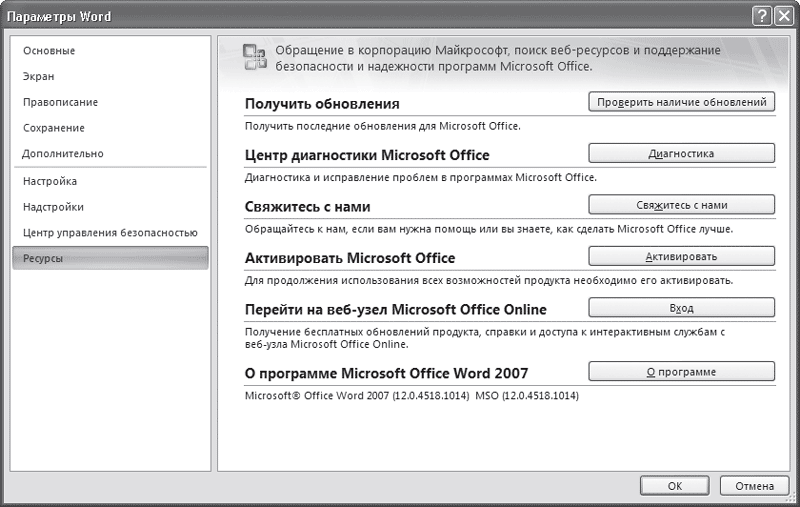
Task: Go to Дополнительно options
Action: (x=63, y=154)
